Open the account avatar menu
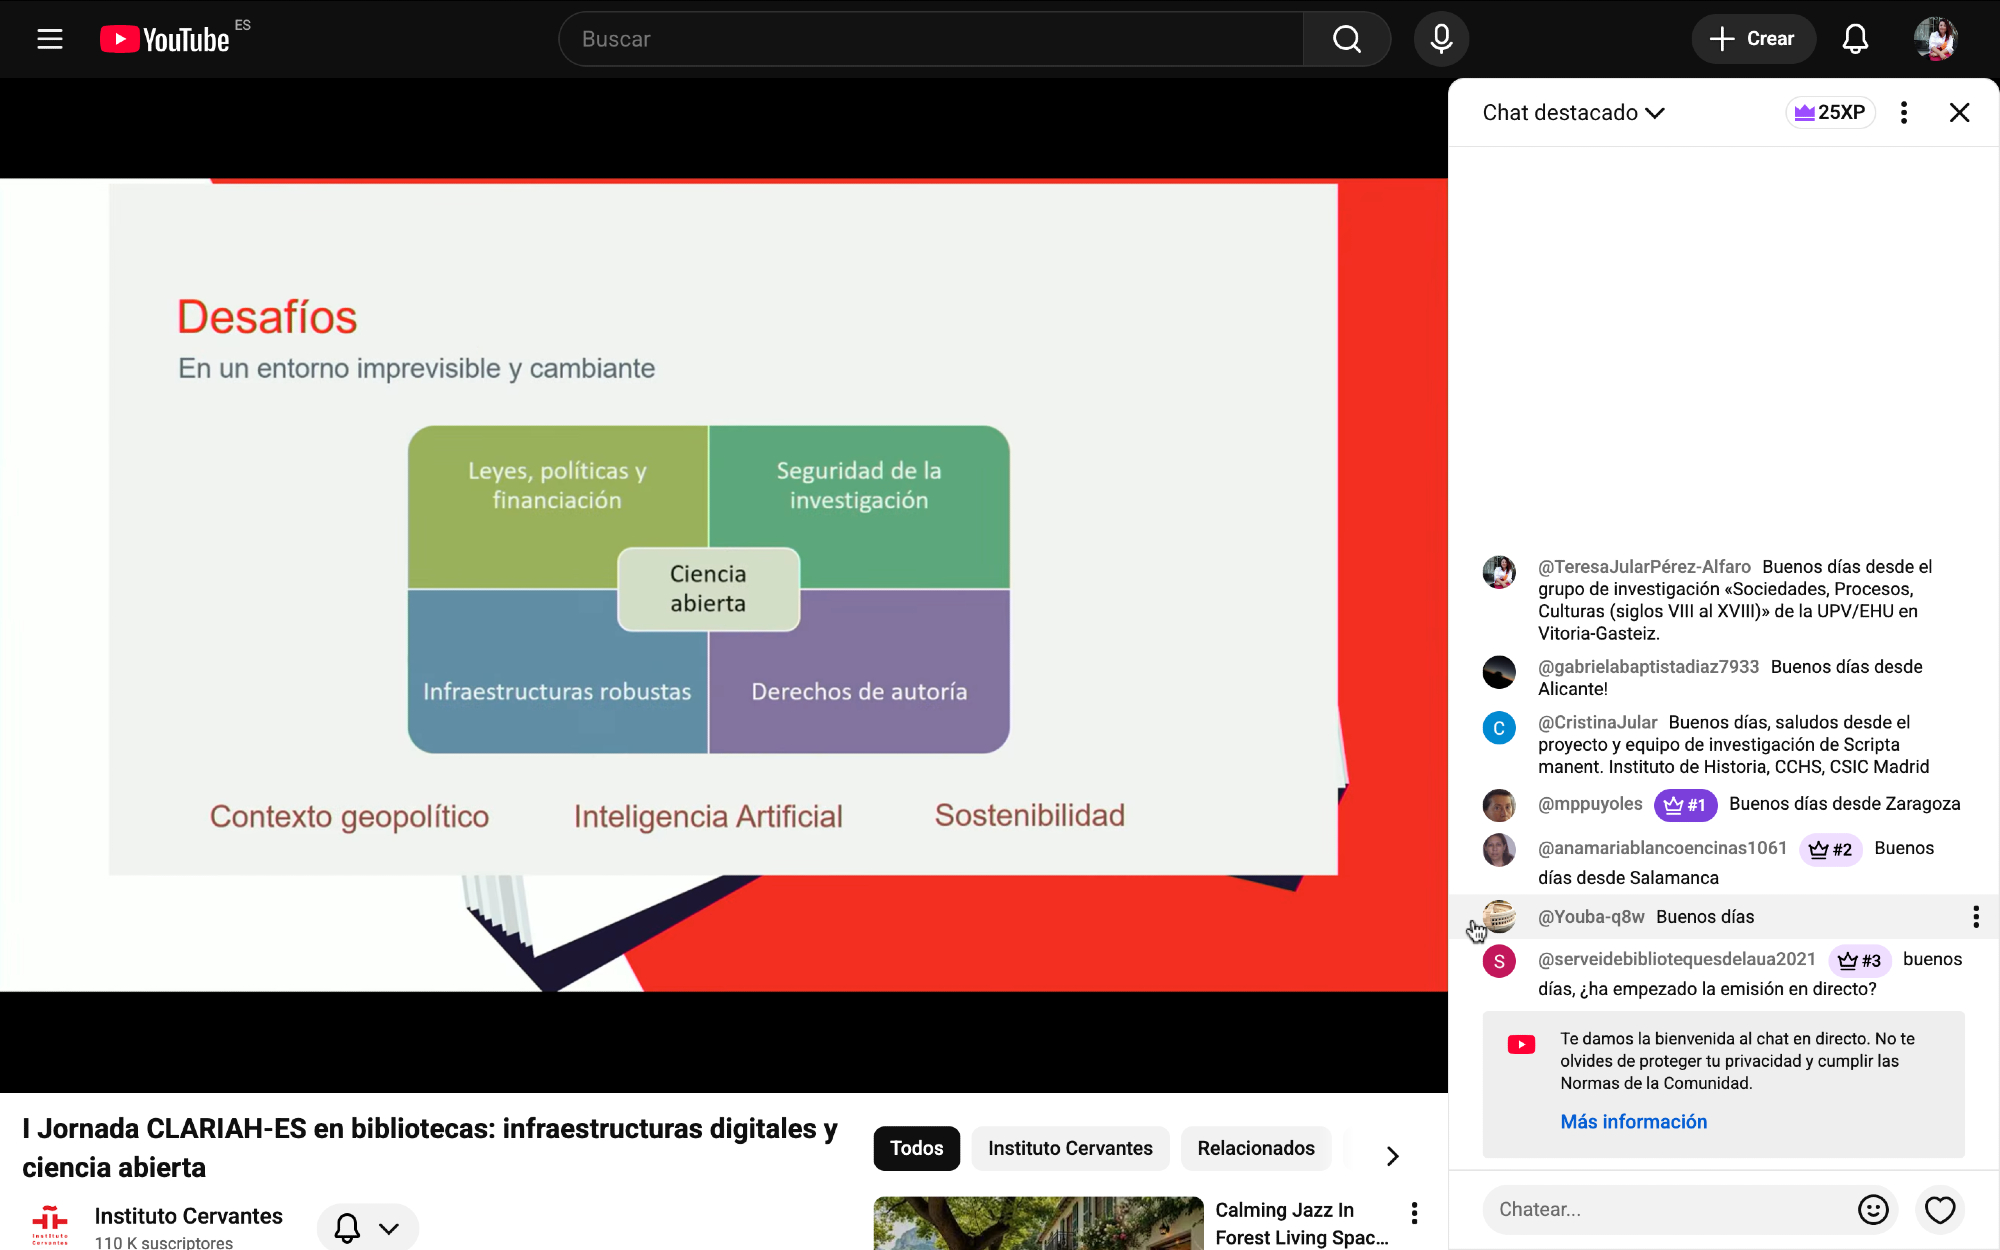This screenshot has height=1250, width=2000. [1935, 39]
